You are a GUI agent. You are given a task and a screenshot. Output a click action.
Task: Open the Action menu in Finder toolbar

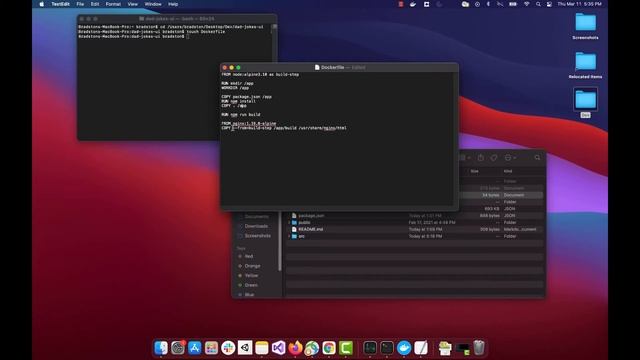(x=510, y=158)
